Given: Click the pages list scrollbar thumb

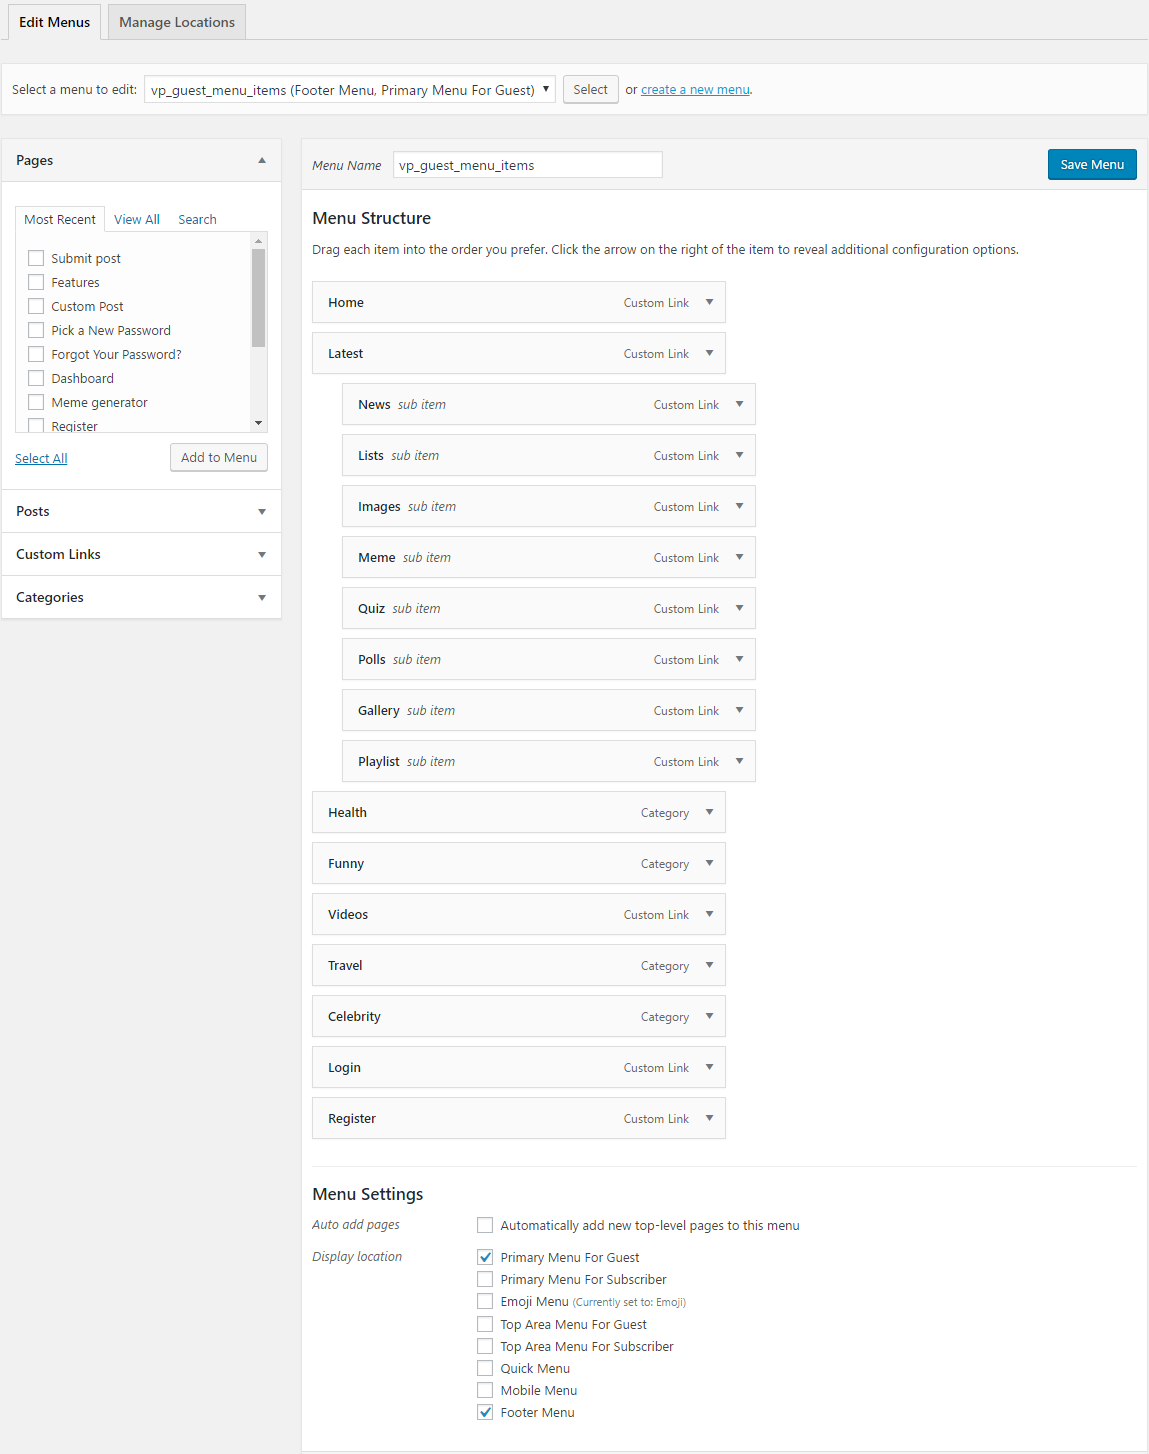Looking at the screenshot, I should [x=258, y=297].
